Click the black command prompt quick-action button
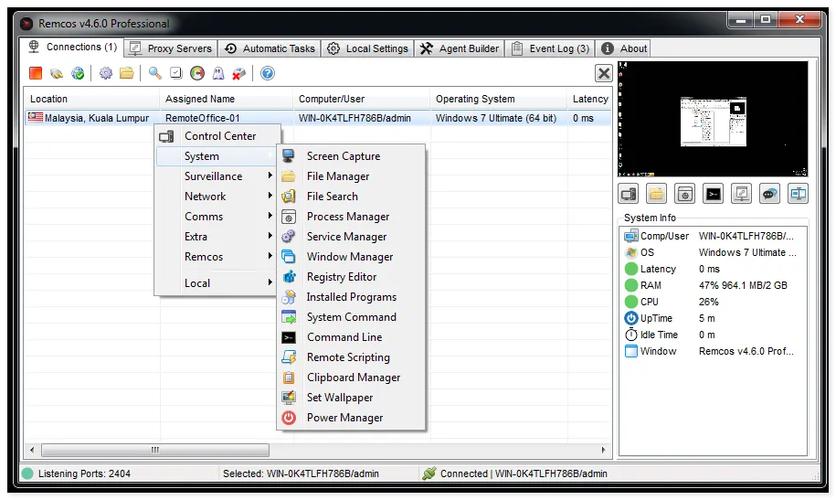Image resolution: width=836 pixels, height=500 pixels. (713, 194)
